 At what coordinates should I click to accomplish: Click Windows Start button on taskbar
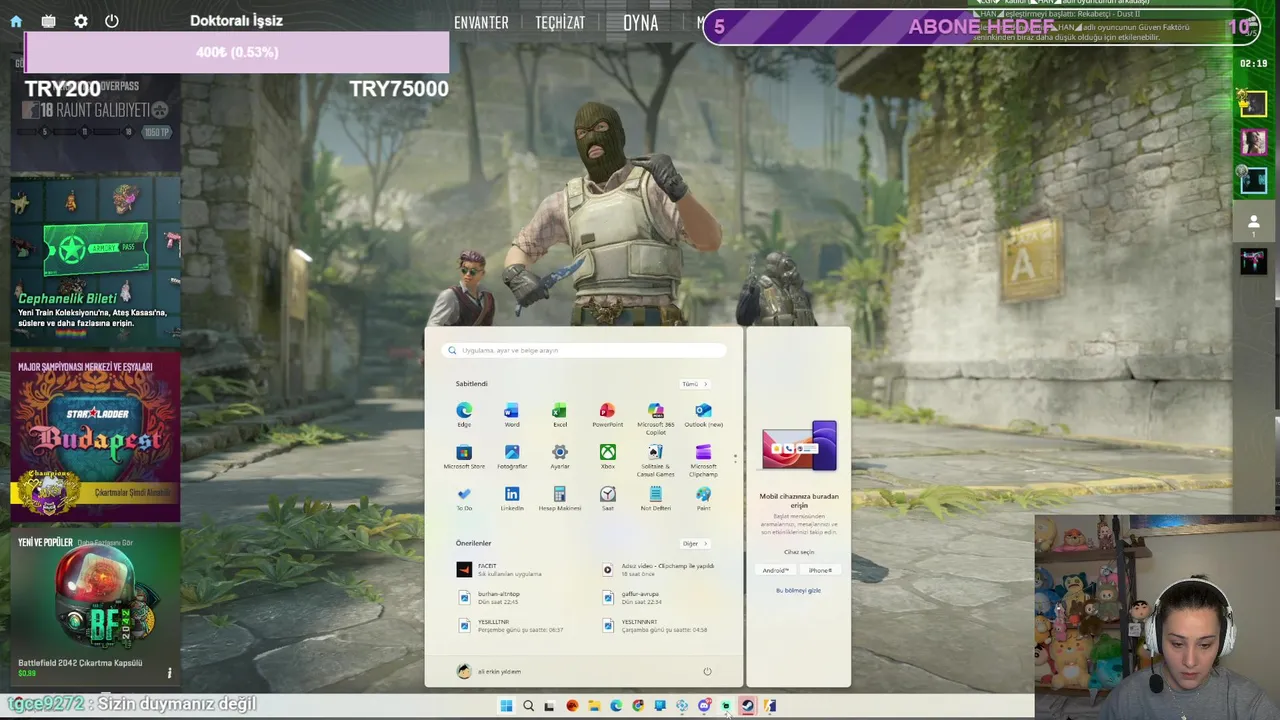tap(506, 706)
